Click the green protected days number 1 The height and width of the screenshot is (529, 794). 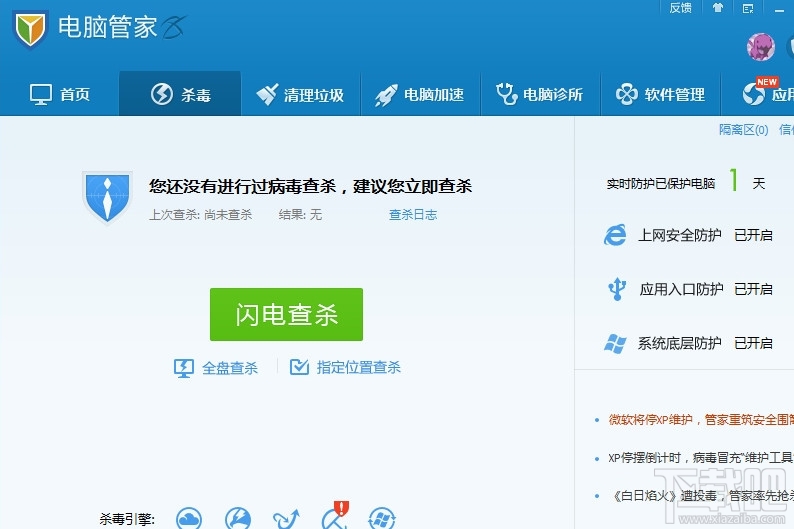734,180
